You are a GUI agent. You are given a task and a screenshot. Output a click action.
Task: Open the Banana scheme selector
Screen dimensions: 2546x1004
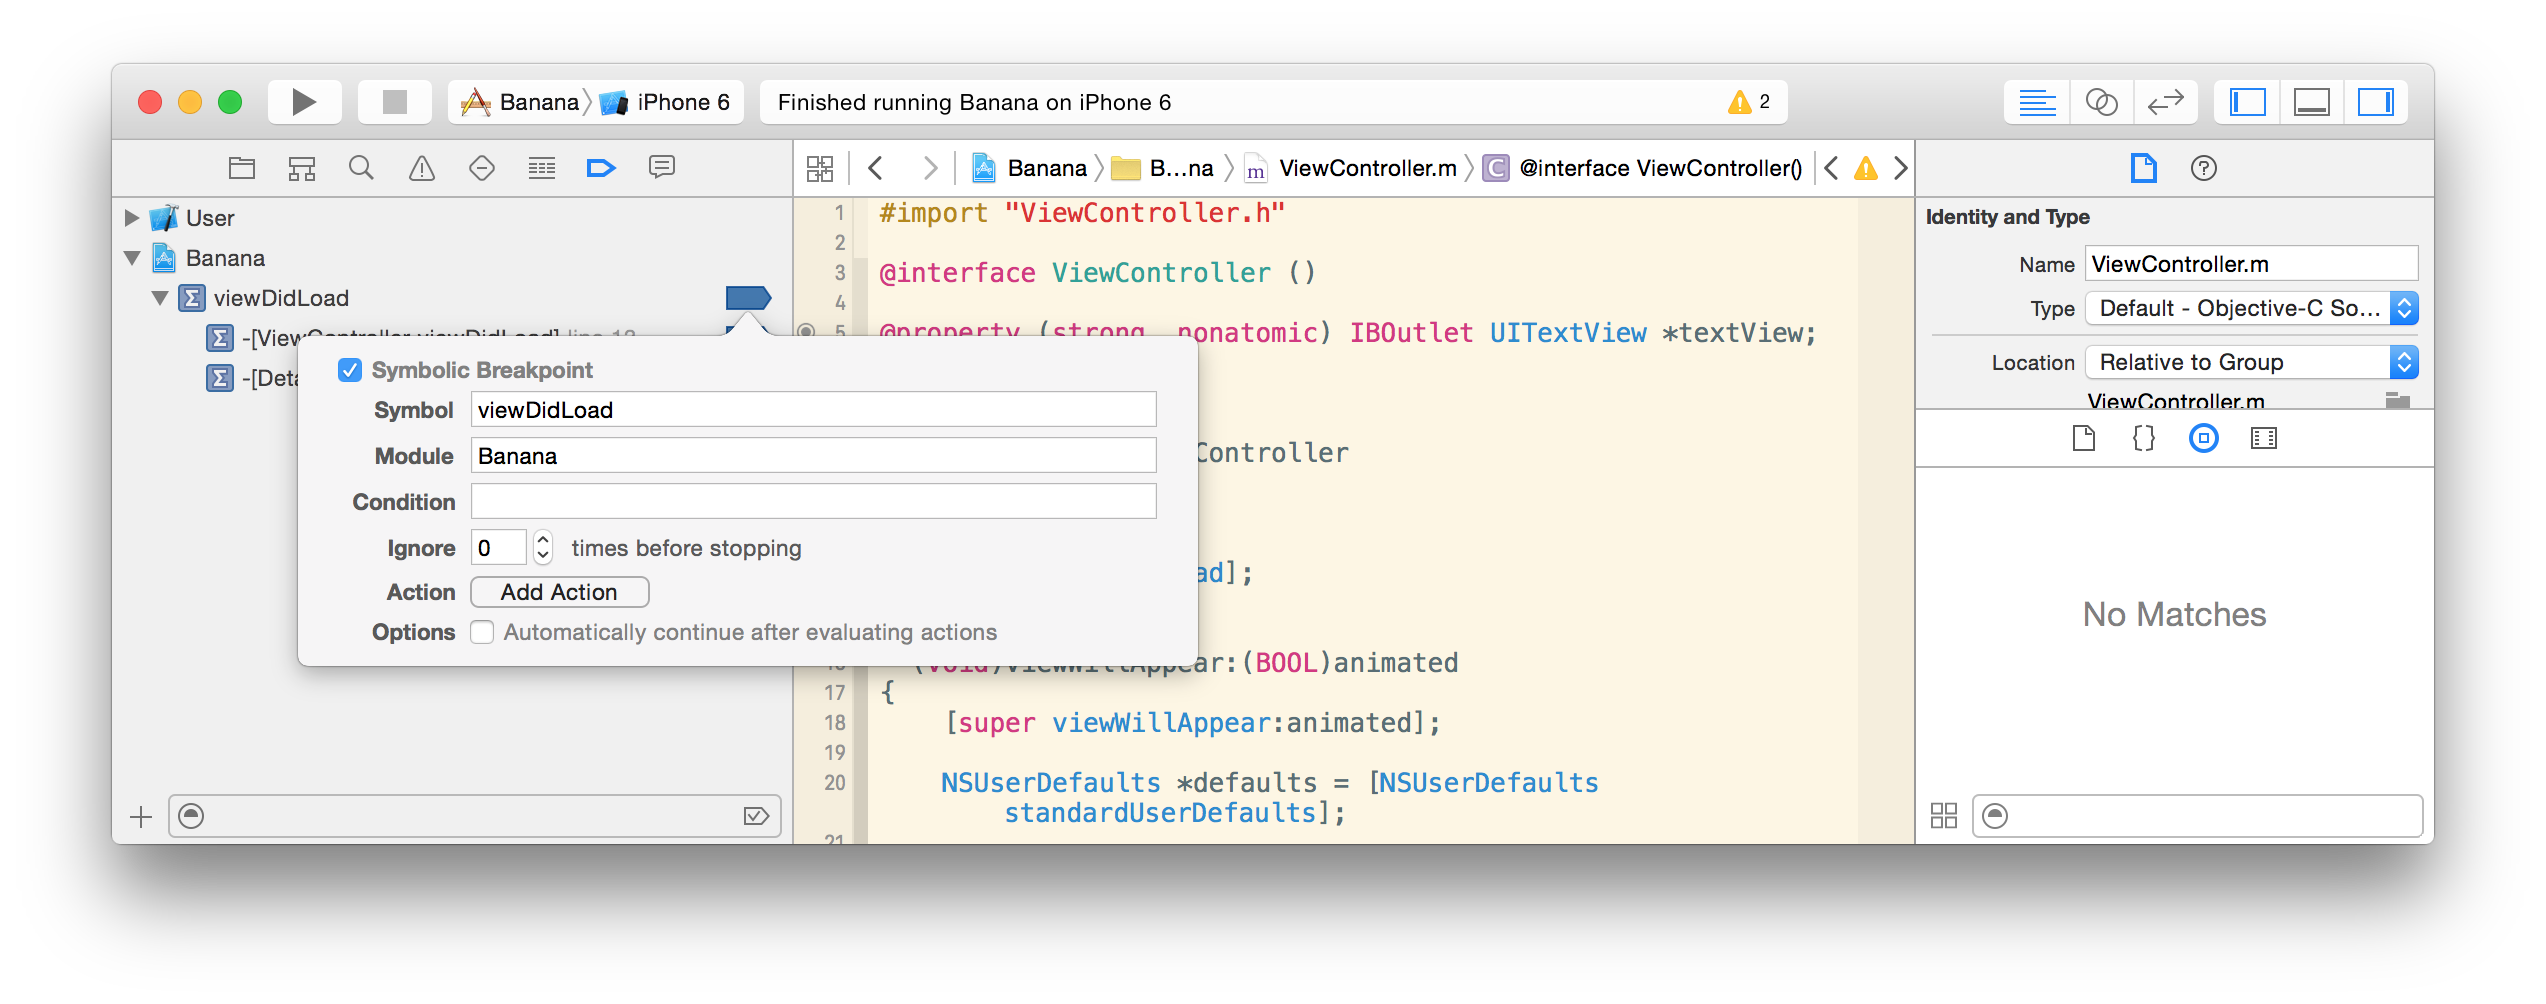pyautogui.click(x=520, y=102)
